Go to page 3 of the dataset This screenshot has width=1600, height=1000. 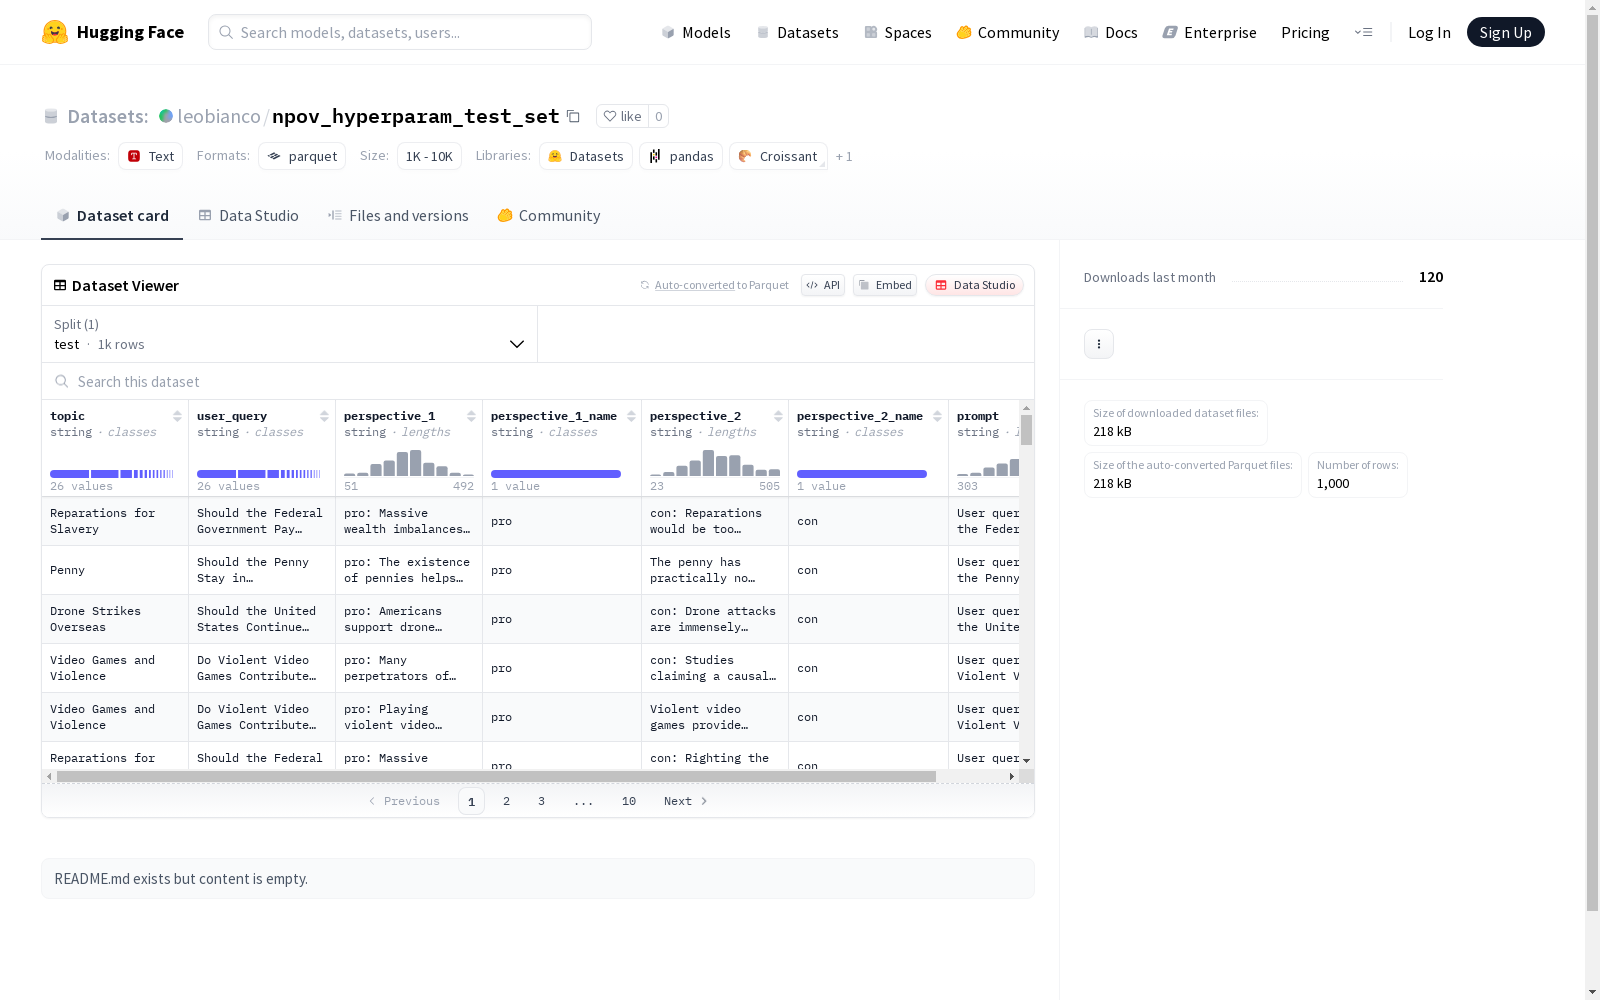coord(542,801)
